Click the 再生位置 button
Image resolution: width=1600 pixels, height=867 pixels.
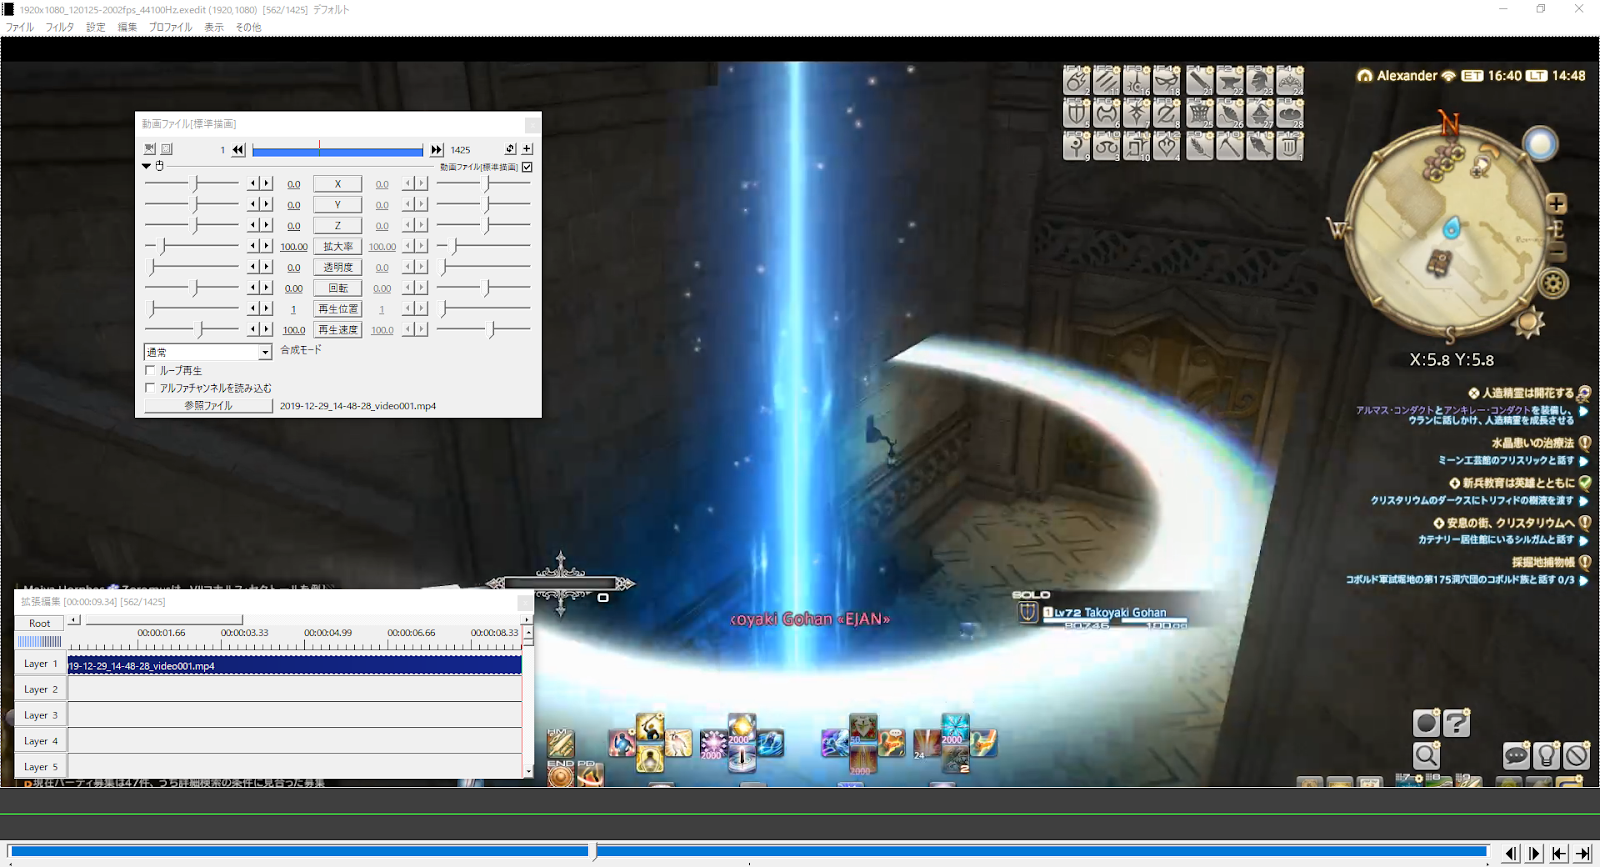click(x=338, y=309)
